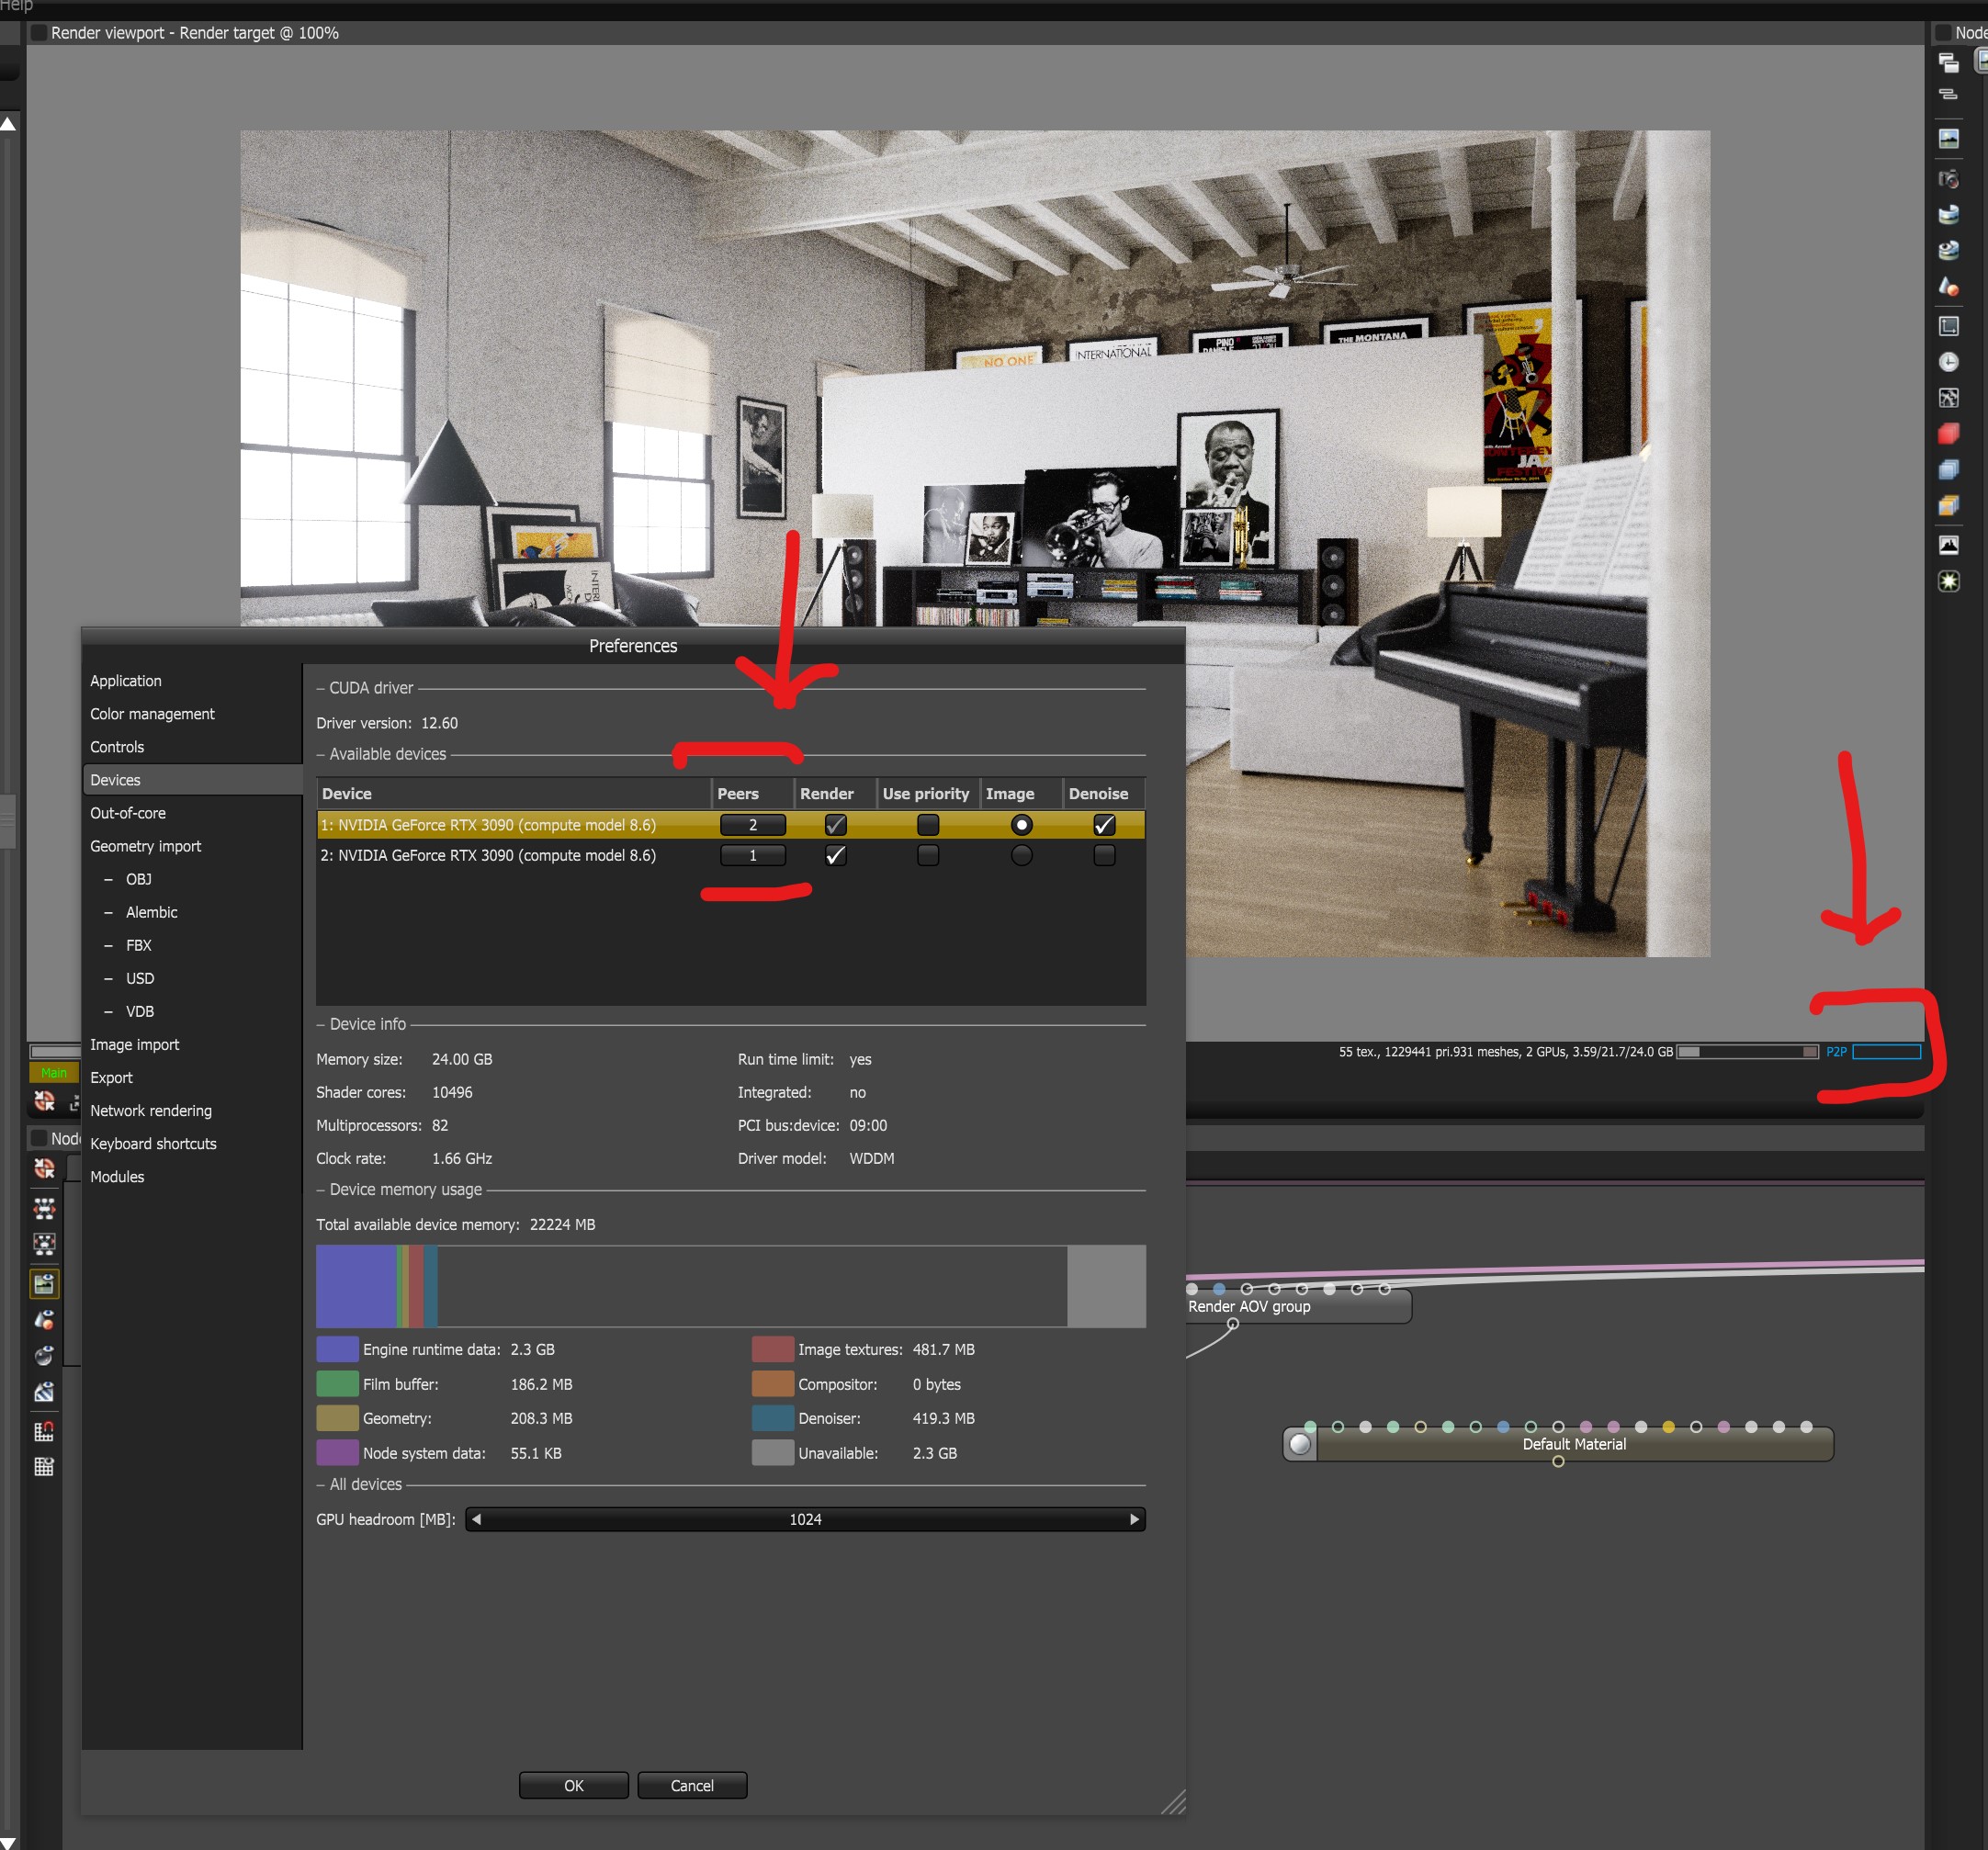Open Peers dropdown of first GPU
This screenshot has height=1850, width=1988.
752,825
